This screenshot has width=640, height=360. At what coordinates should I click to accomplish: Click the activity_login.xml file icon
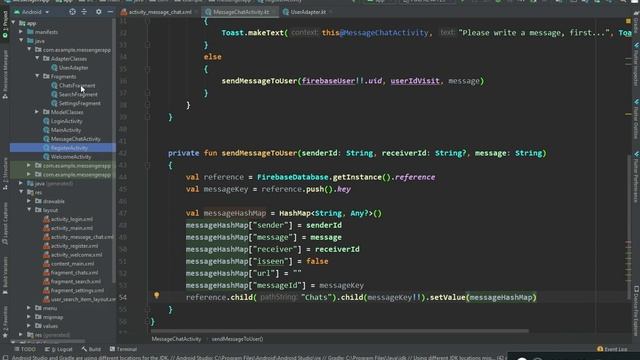coord(46,219)
